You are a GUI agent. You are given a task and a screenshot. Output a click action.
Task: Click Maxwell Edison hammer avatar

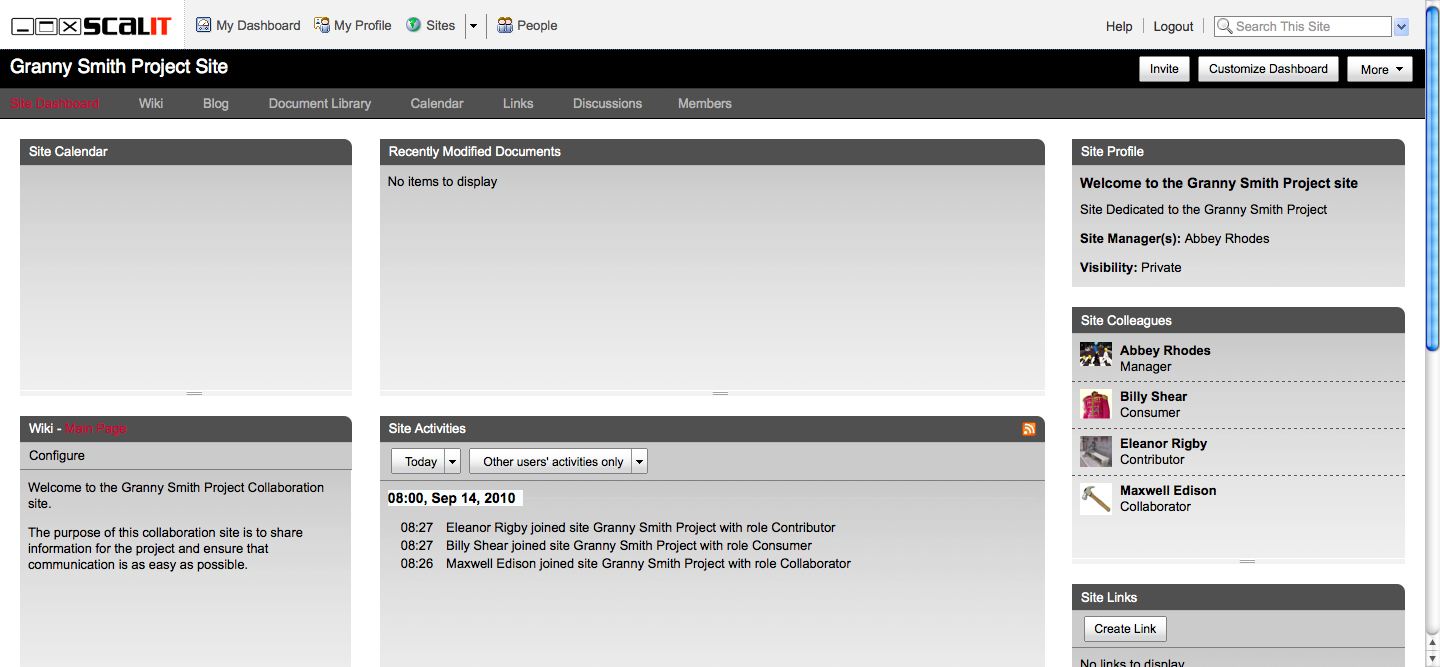(x=1096, y=498)
